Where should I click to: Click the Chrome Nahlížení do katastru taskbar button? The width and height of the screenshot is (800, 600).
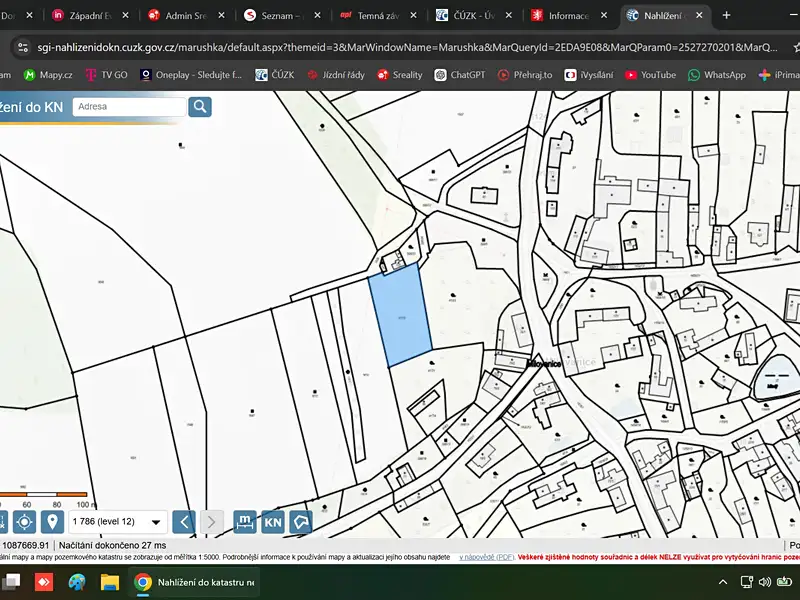point(194,582)
